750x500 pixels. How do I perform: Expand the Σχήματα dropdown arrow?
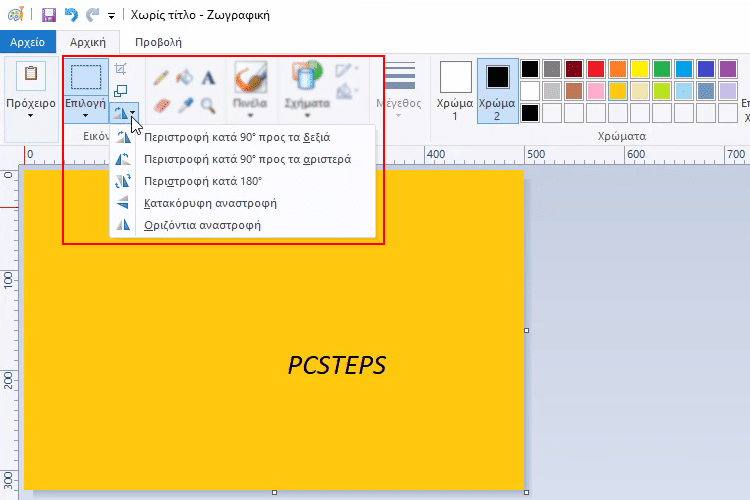tap(307, 115)
